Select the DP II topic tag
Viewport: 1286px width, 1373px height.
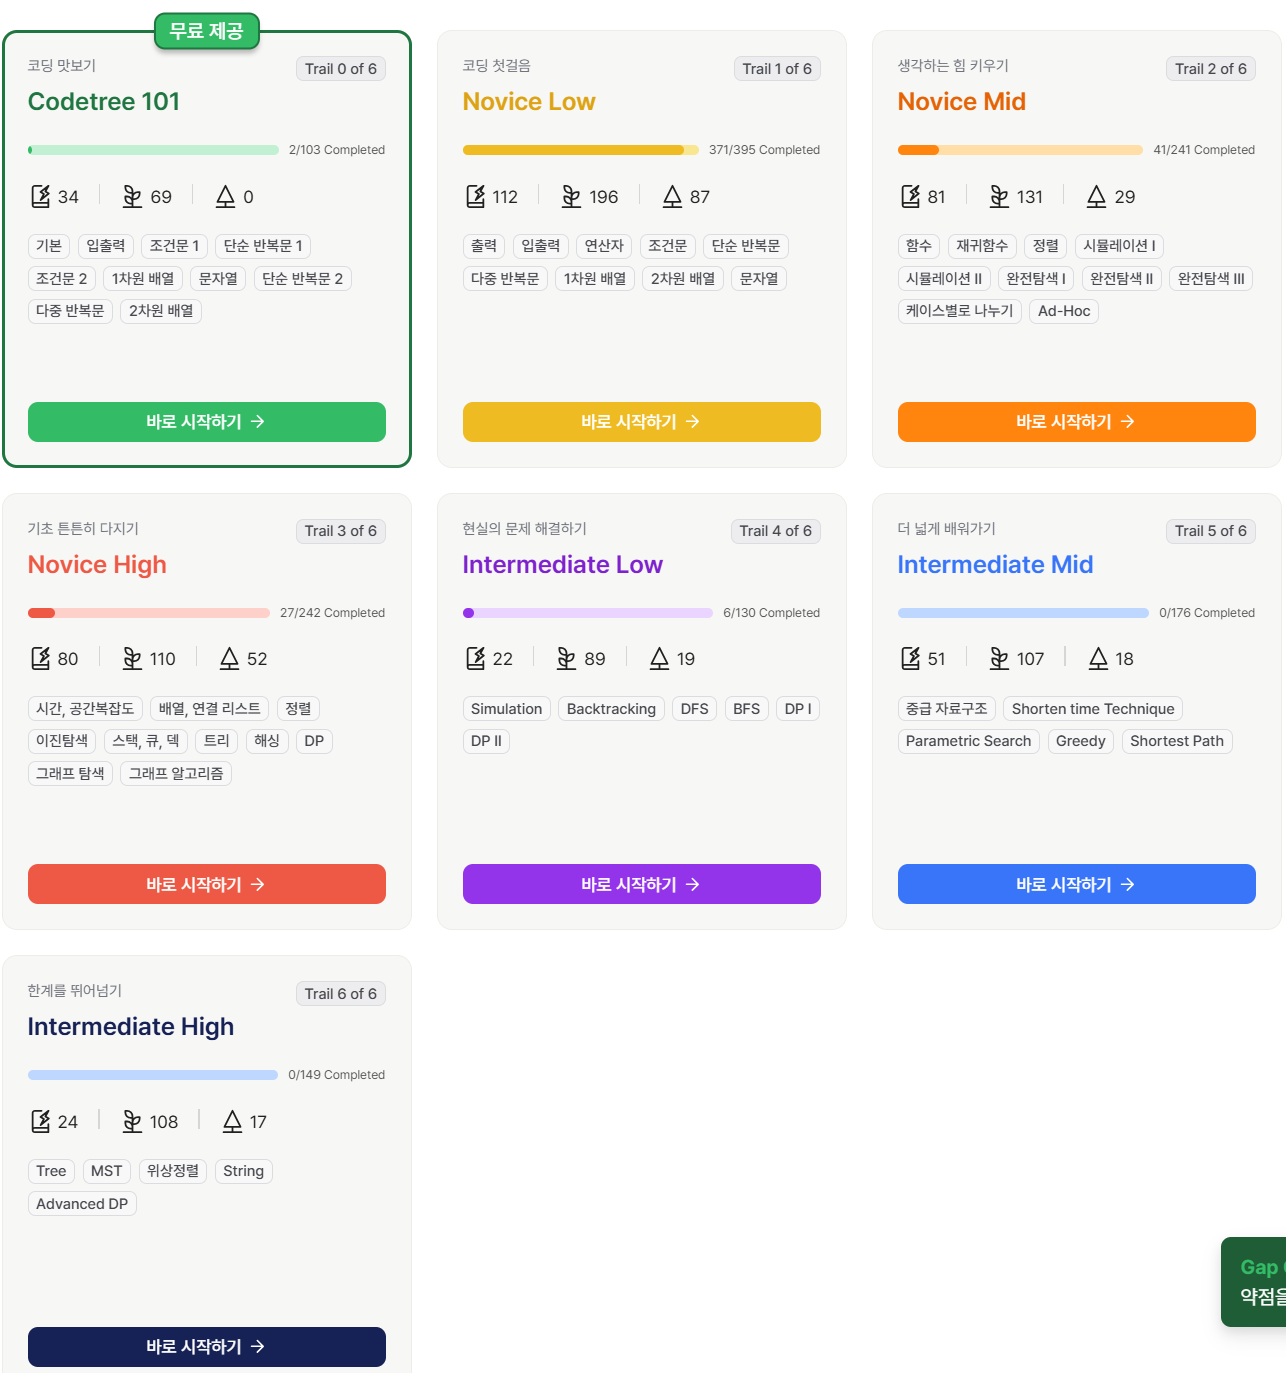pyautogui.click(x=486, y=741)
